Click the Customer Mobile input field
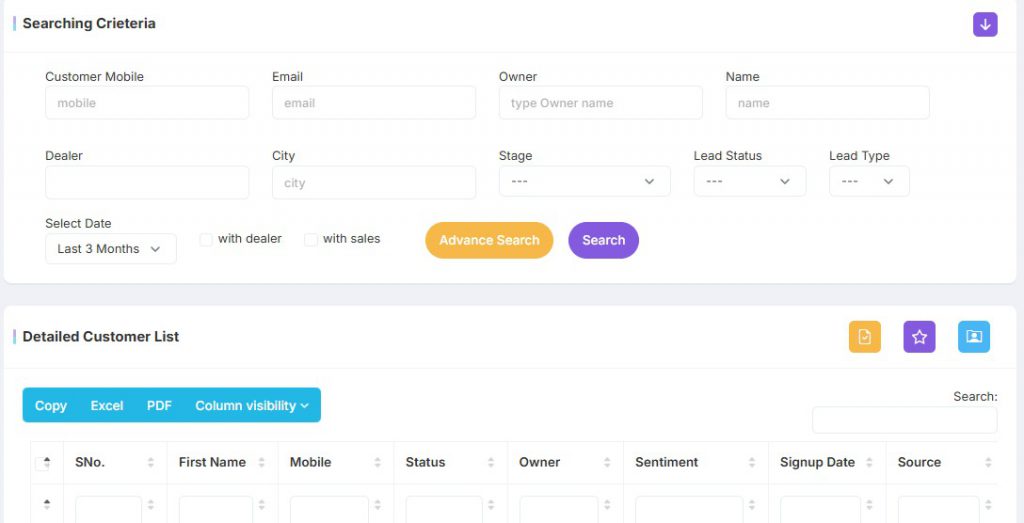The height and width of the screenshot is (523, 1024). 147,103
